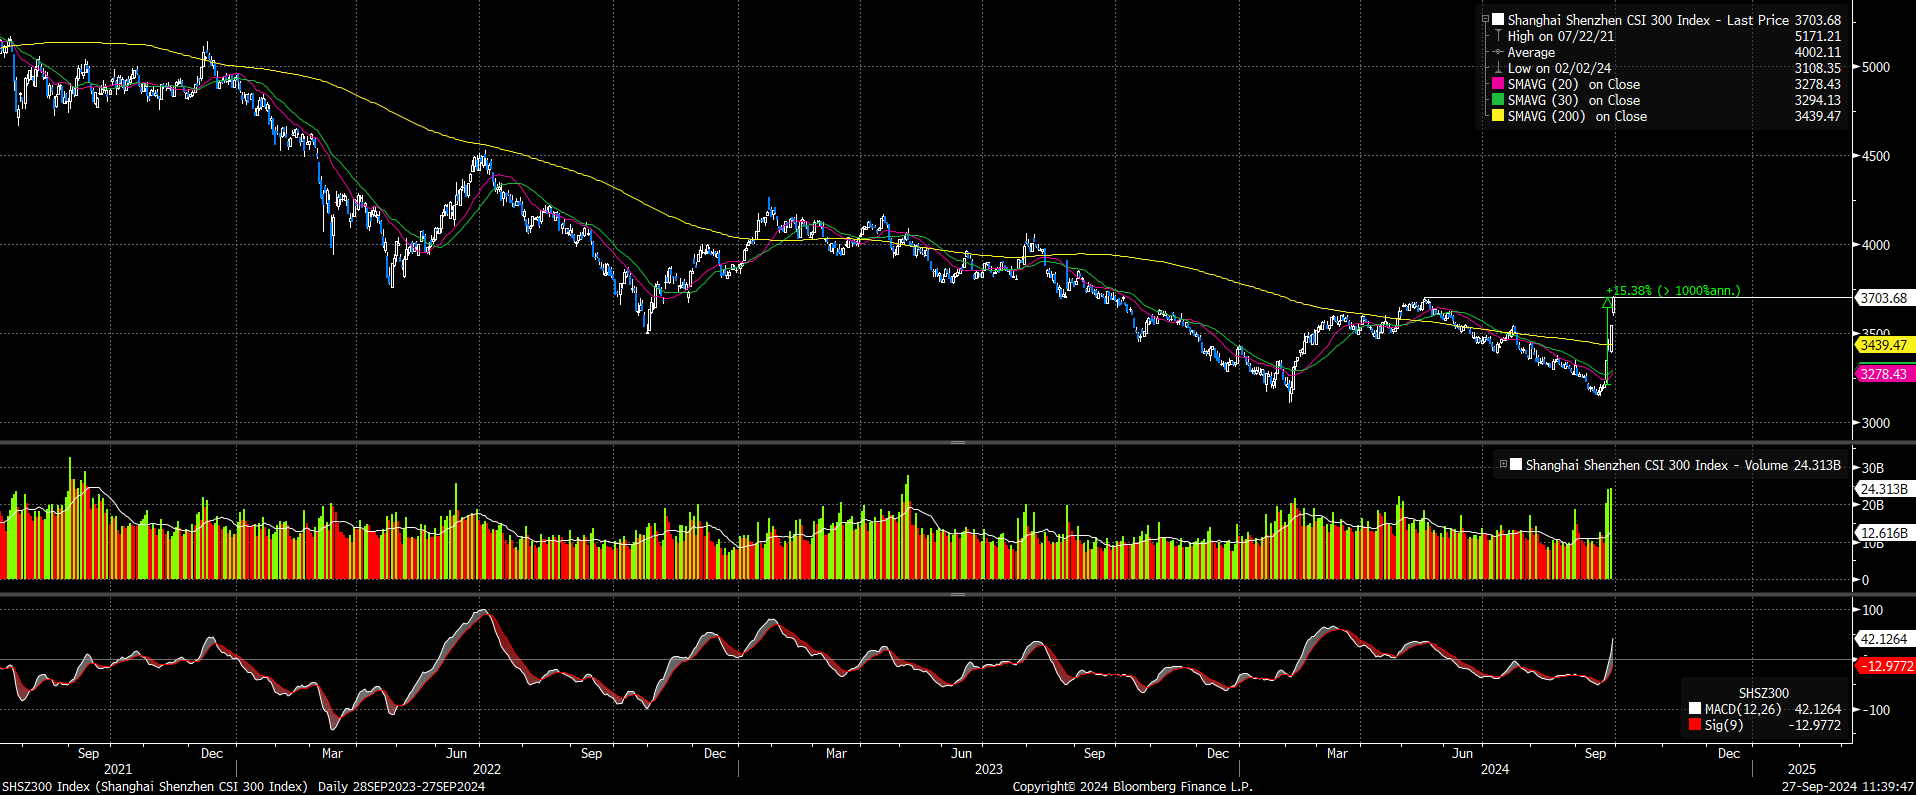Click the High marker icon in legend
This screenshot has width=1916, height=795.
(1498, 36)
